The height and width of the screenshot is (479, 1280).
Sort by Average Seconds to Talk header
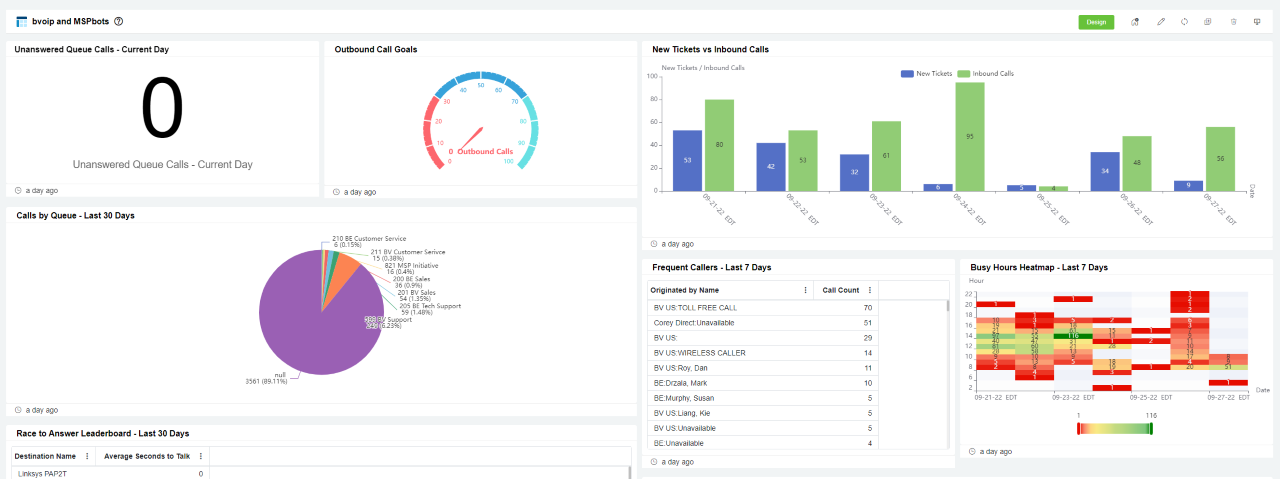[x=147, y=456]
